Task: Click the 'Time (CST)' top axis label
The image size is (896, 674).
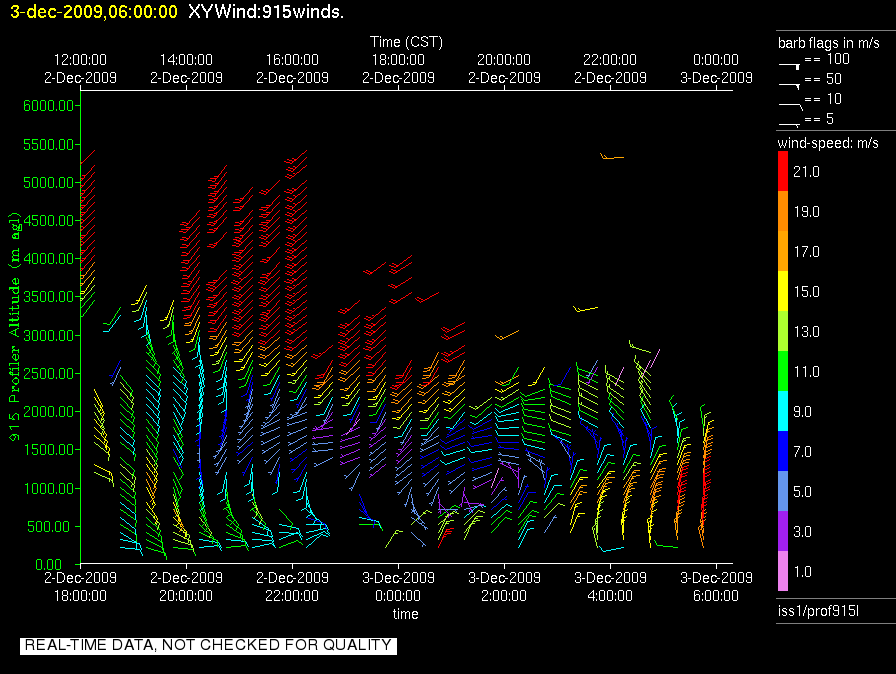Action: [x=406, y=42]
